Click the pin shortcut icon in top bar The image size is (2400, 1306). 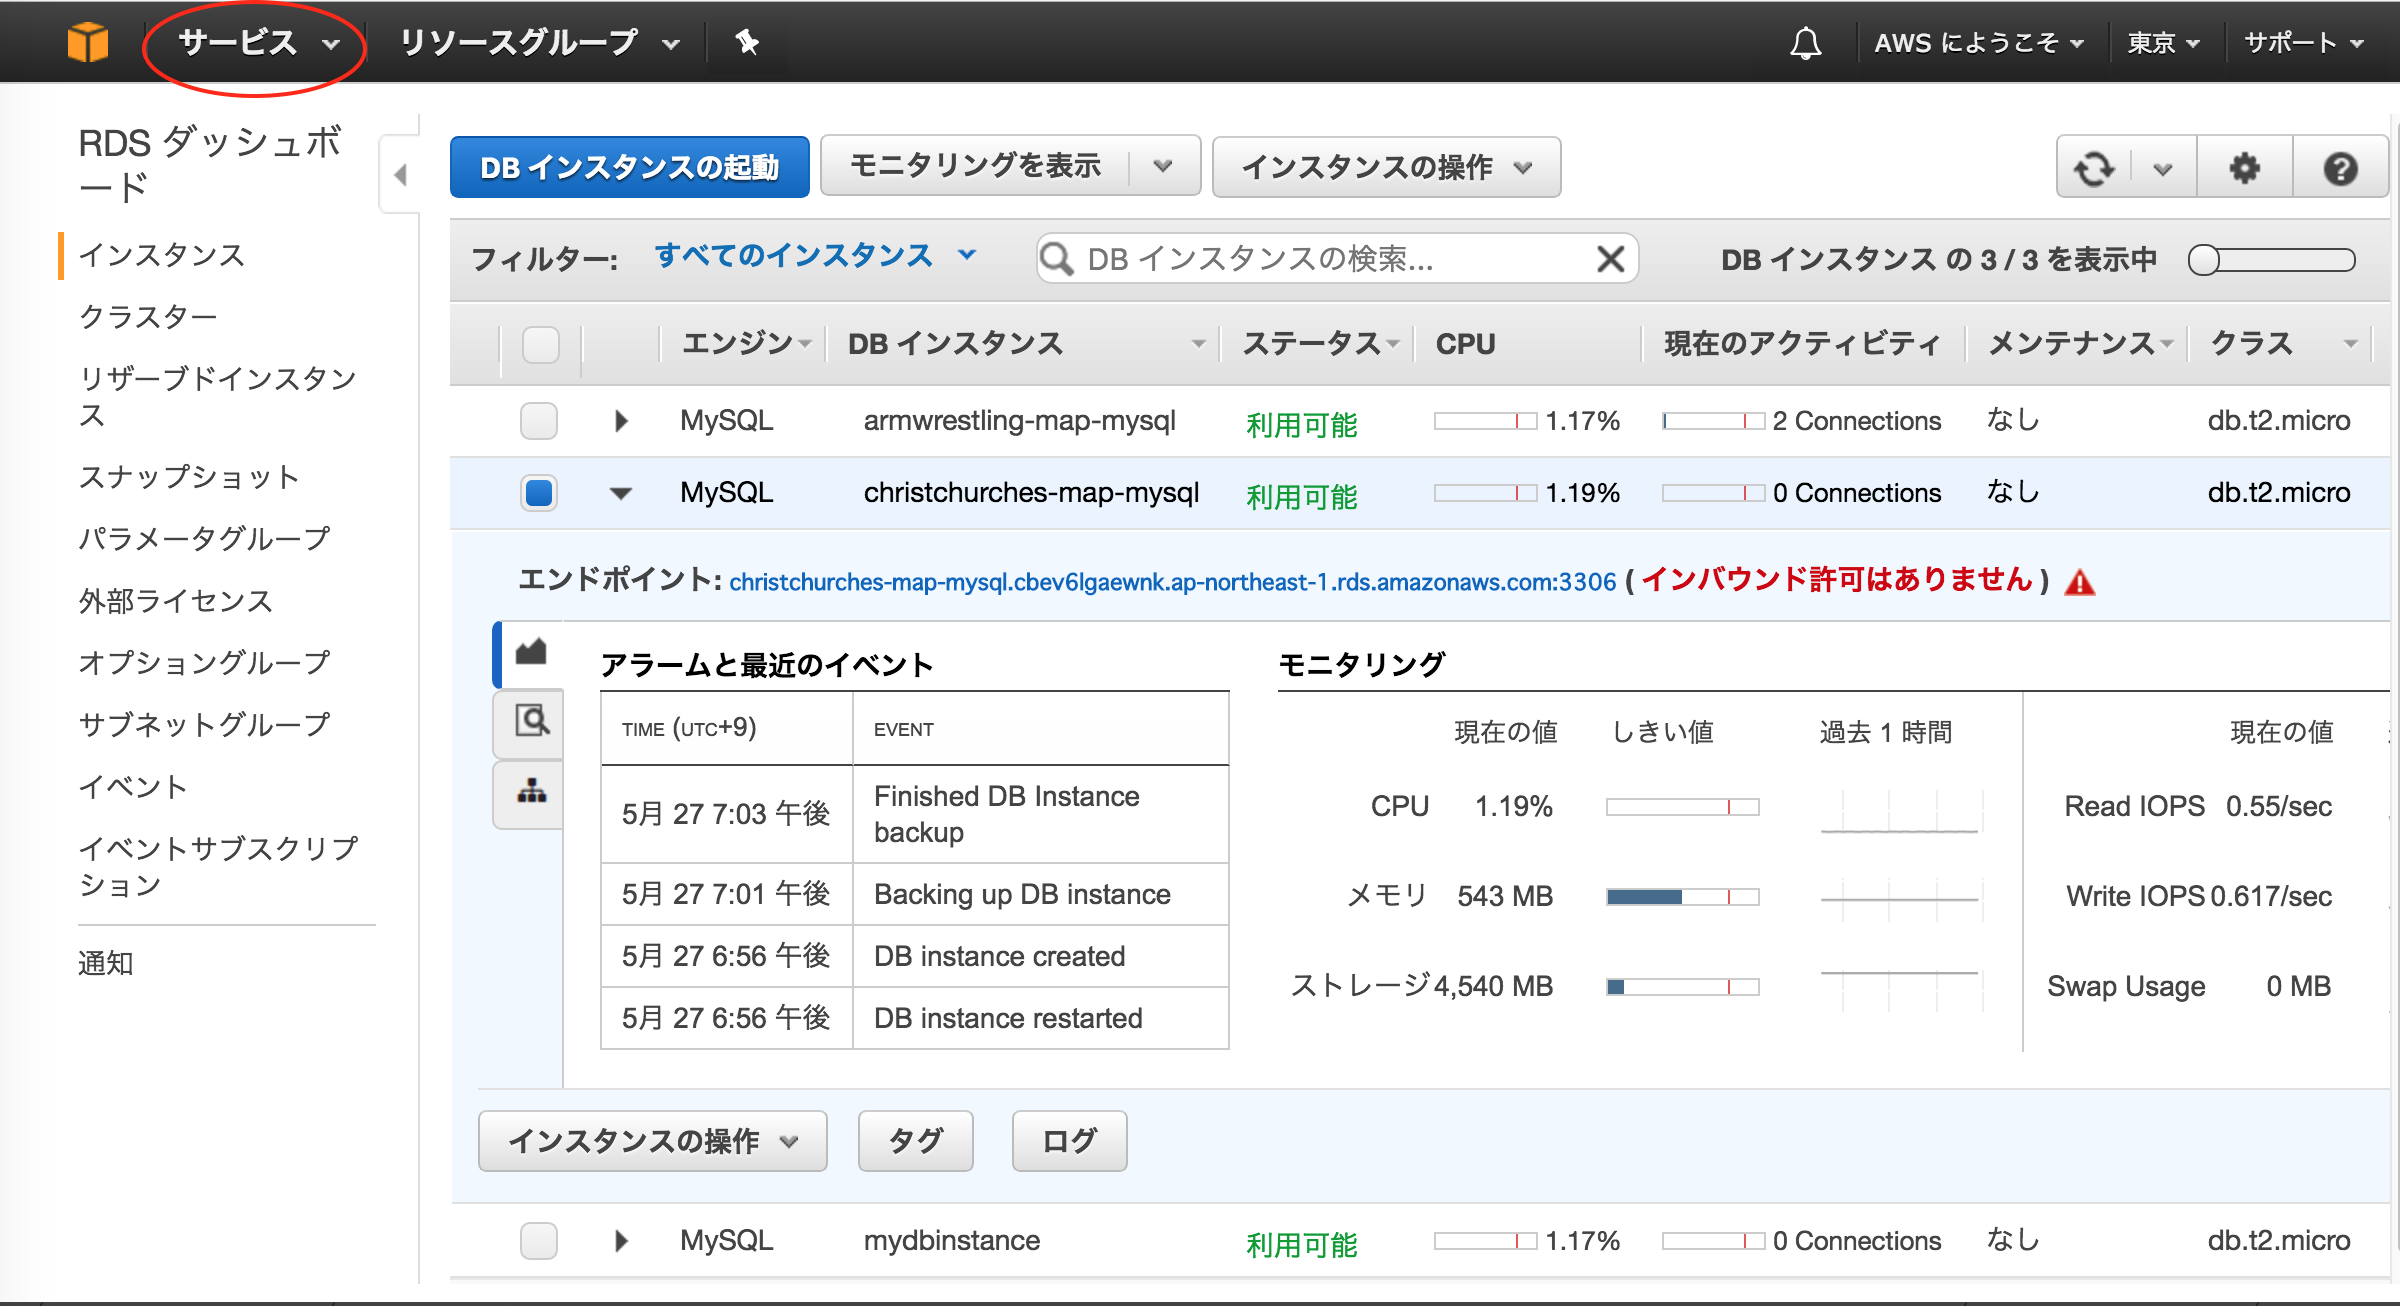coord(748,41)
